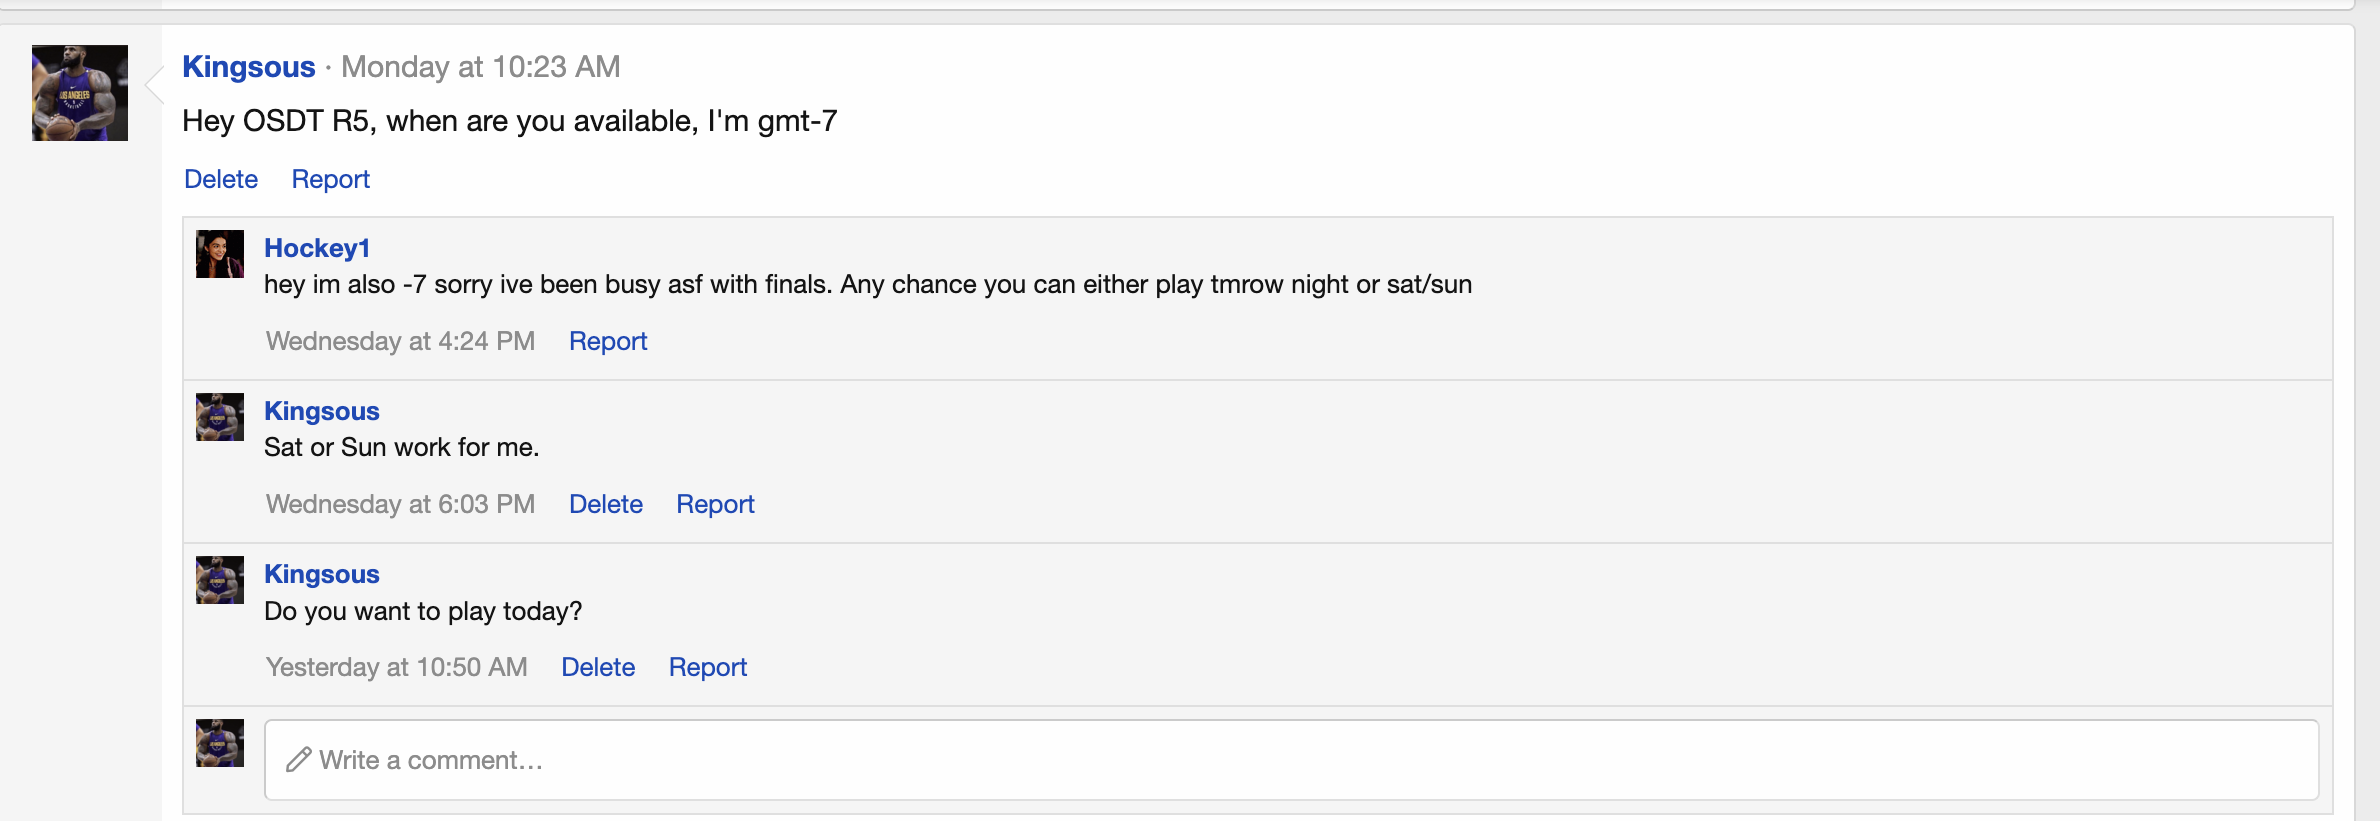Click the "Yesterday at 10:50 AM" timestamp

pos(396,667)
